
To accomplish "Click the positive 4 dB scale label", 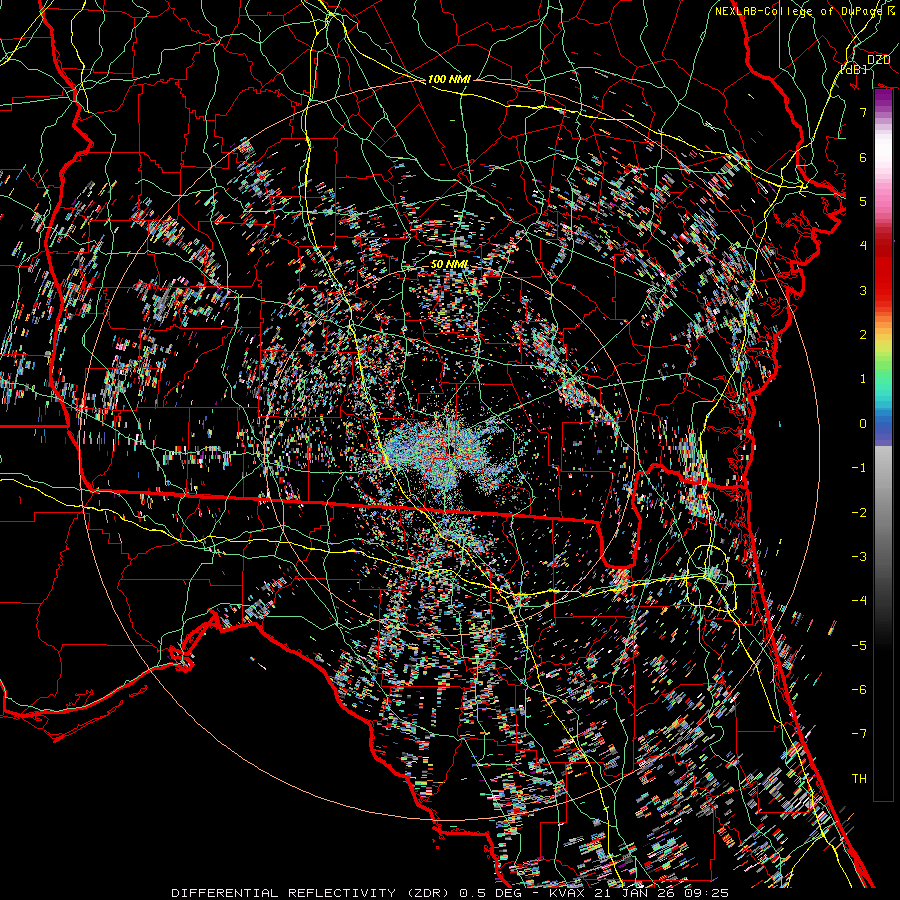I will pos(863,246).
